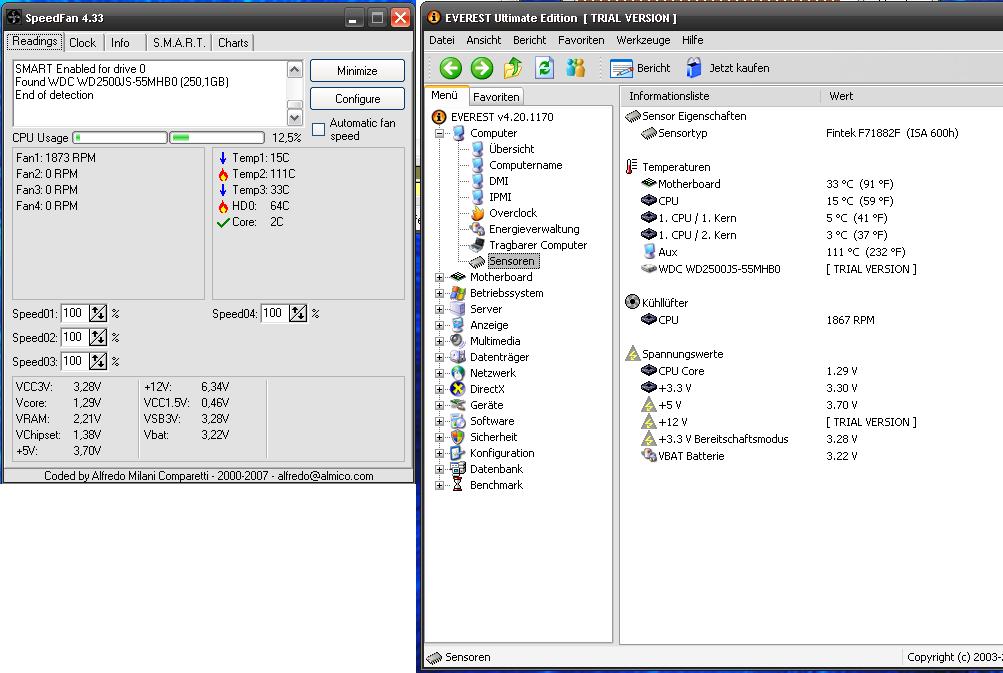Select Tragbarer Computer entry
This screenshot has height=673, width=1003.
537,245
